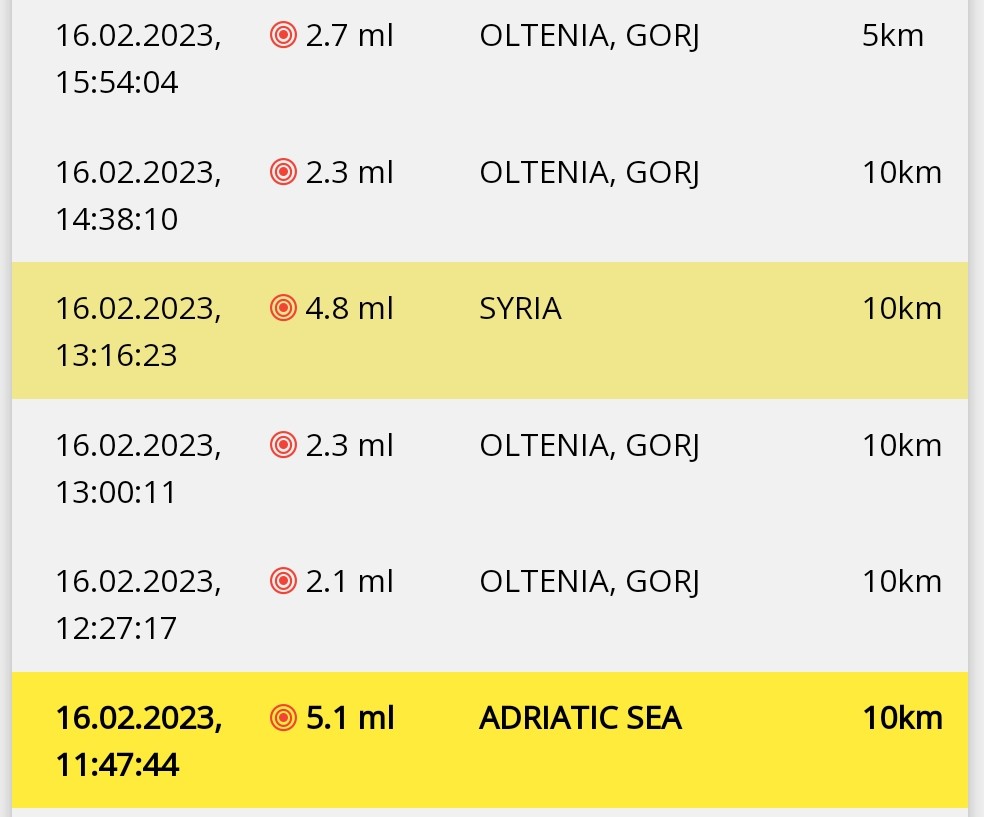The image size is (984, 817).
Task: Tap the epicenter icon next to 4.8 ml
Action: coord(284,308)
